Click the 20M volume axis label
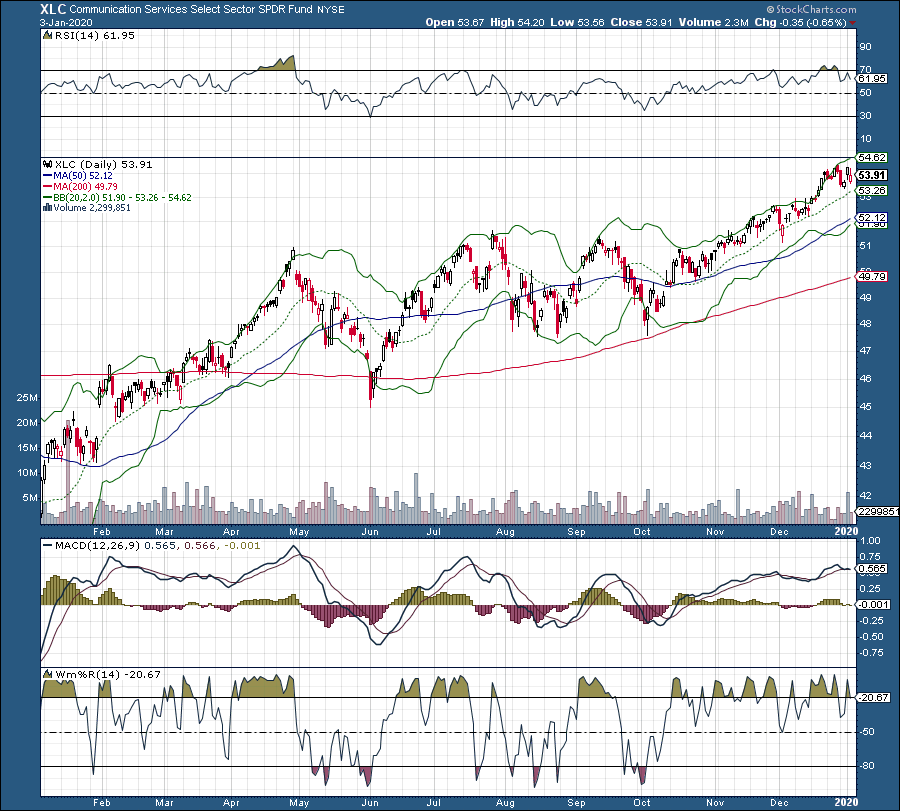The width and height of the screenshot is (900, 811). point(27,423)
